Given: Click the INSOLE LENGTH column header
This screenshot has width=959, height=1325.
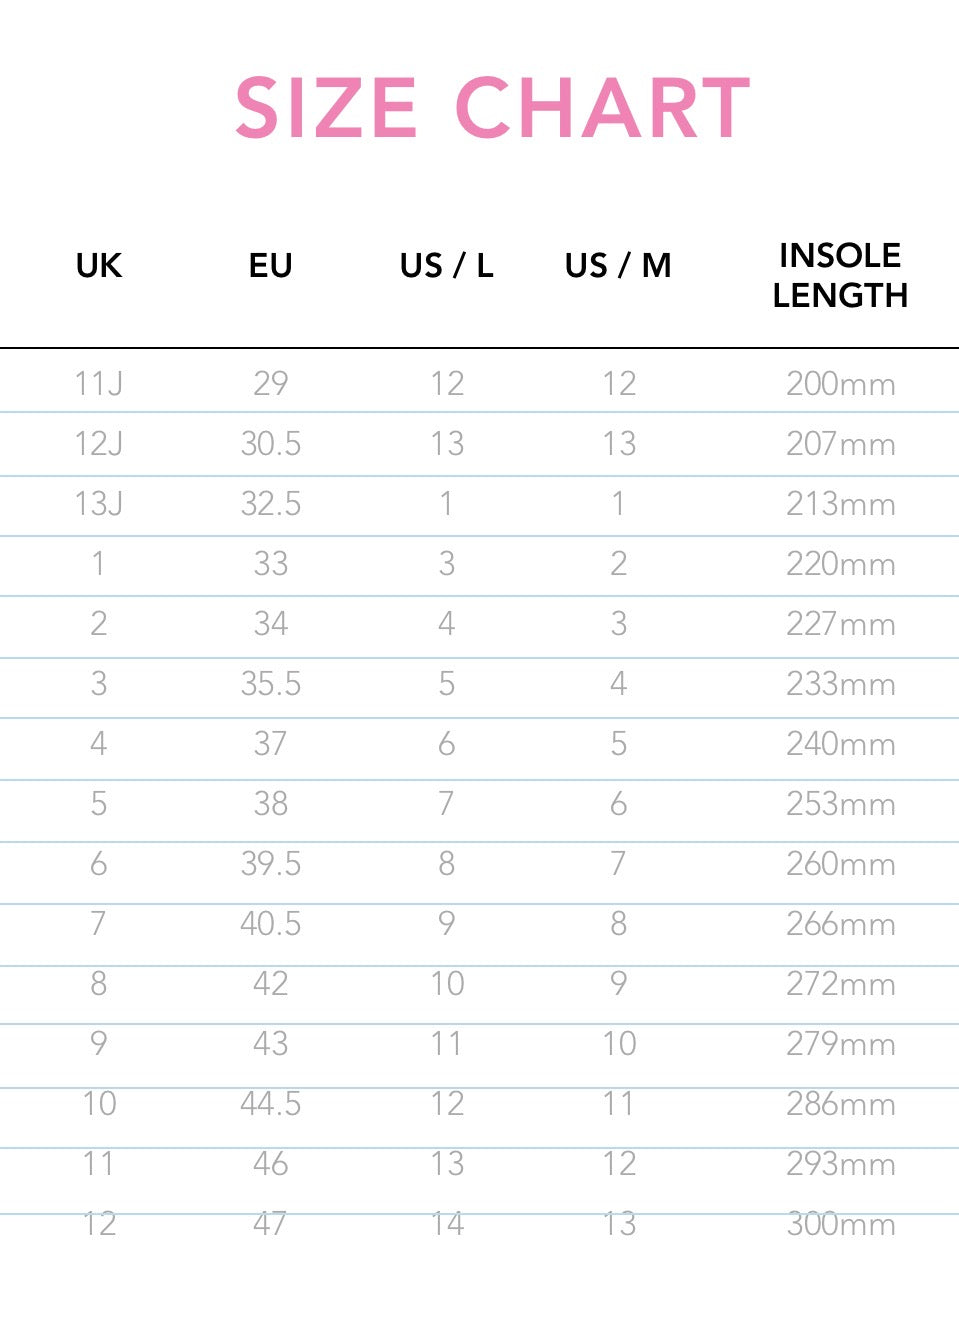Looking at the screenshot, I should (840, 275).
